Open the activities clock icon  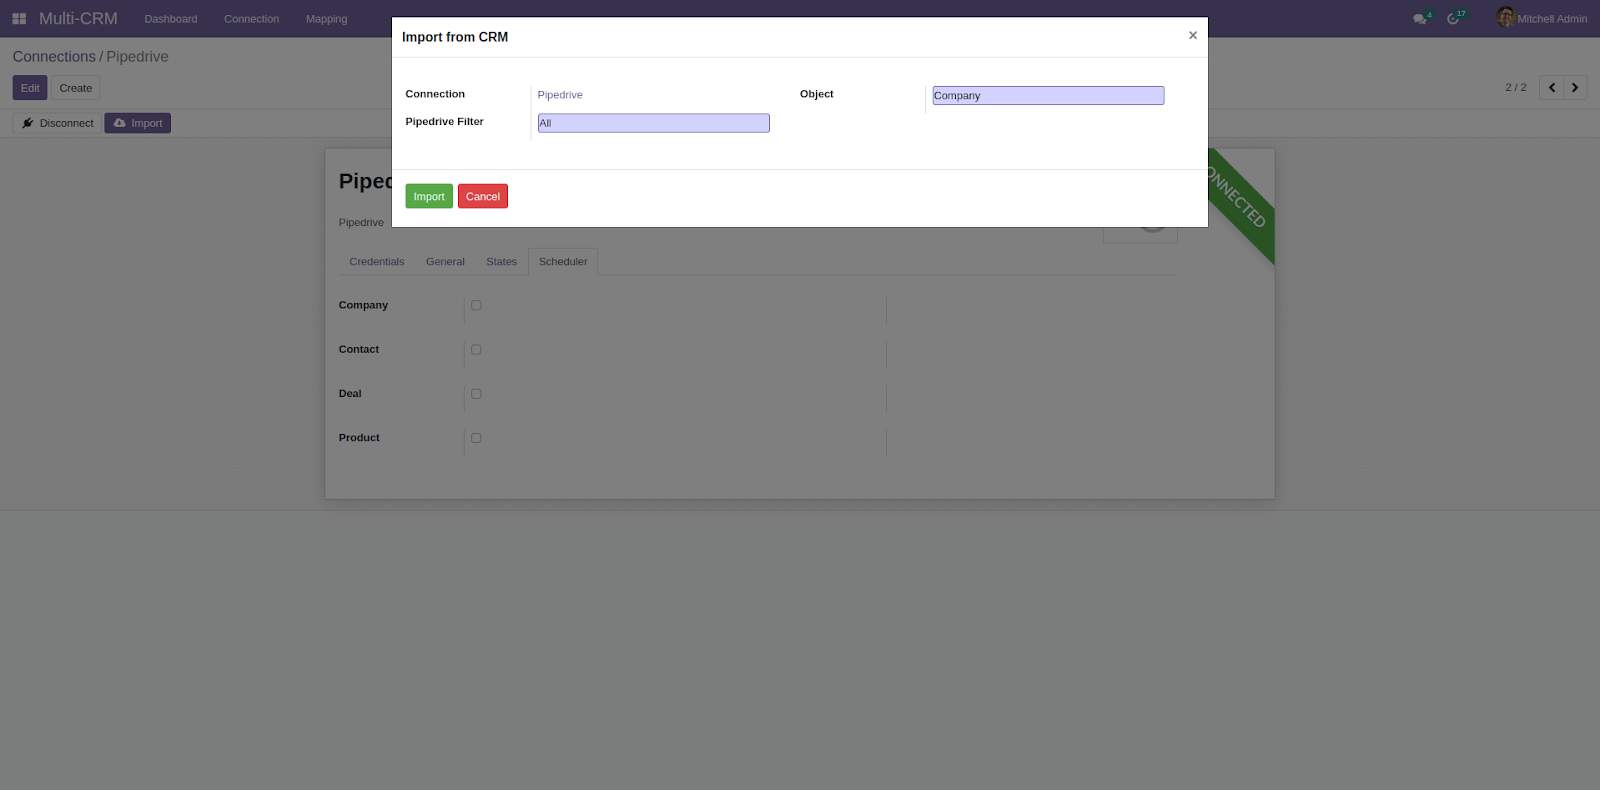click(1453, 19)
